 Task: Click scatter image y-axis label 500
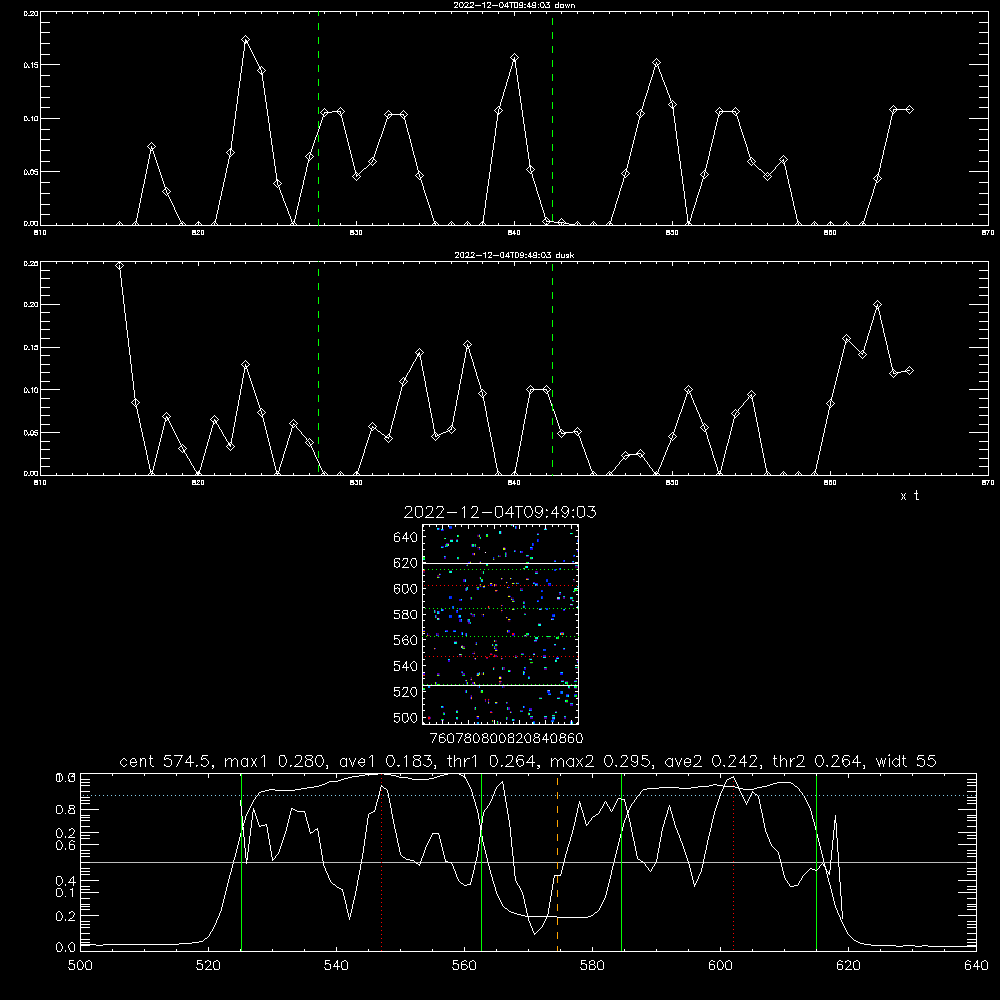click(x=406, y=717)
